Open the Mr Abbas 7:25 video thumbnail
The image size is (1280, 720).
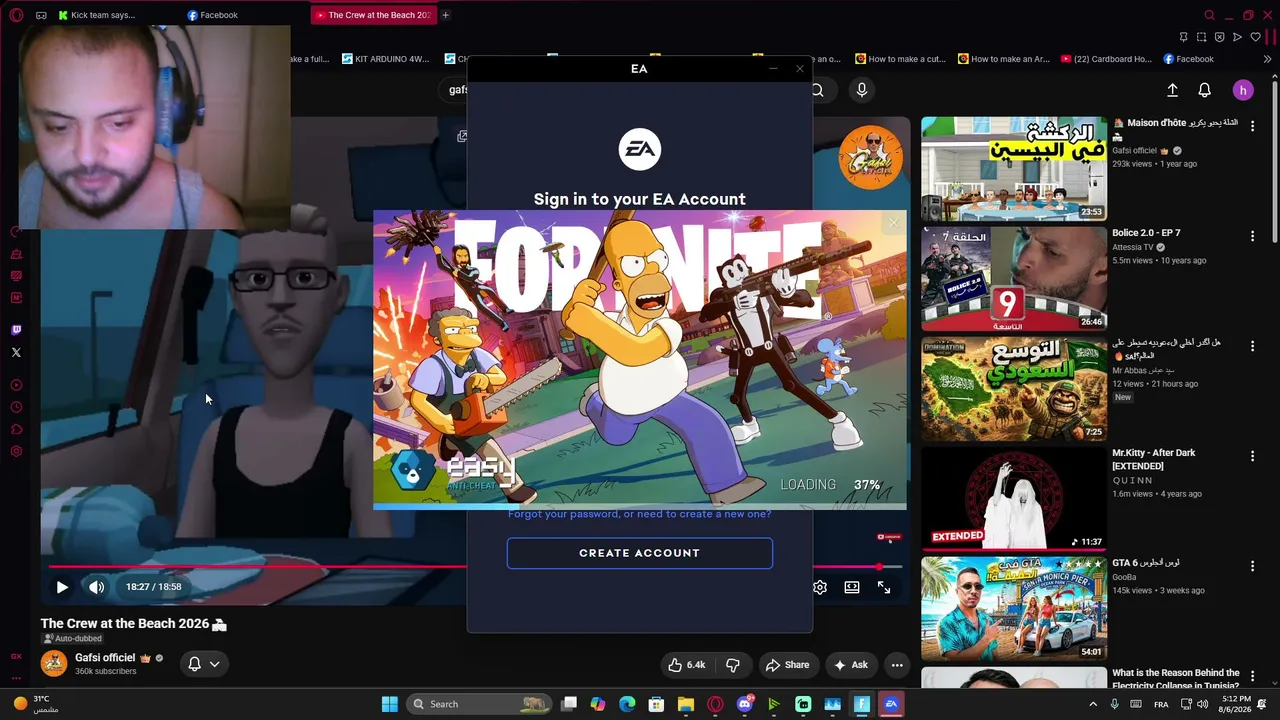[1014, 388]
